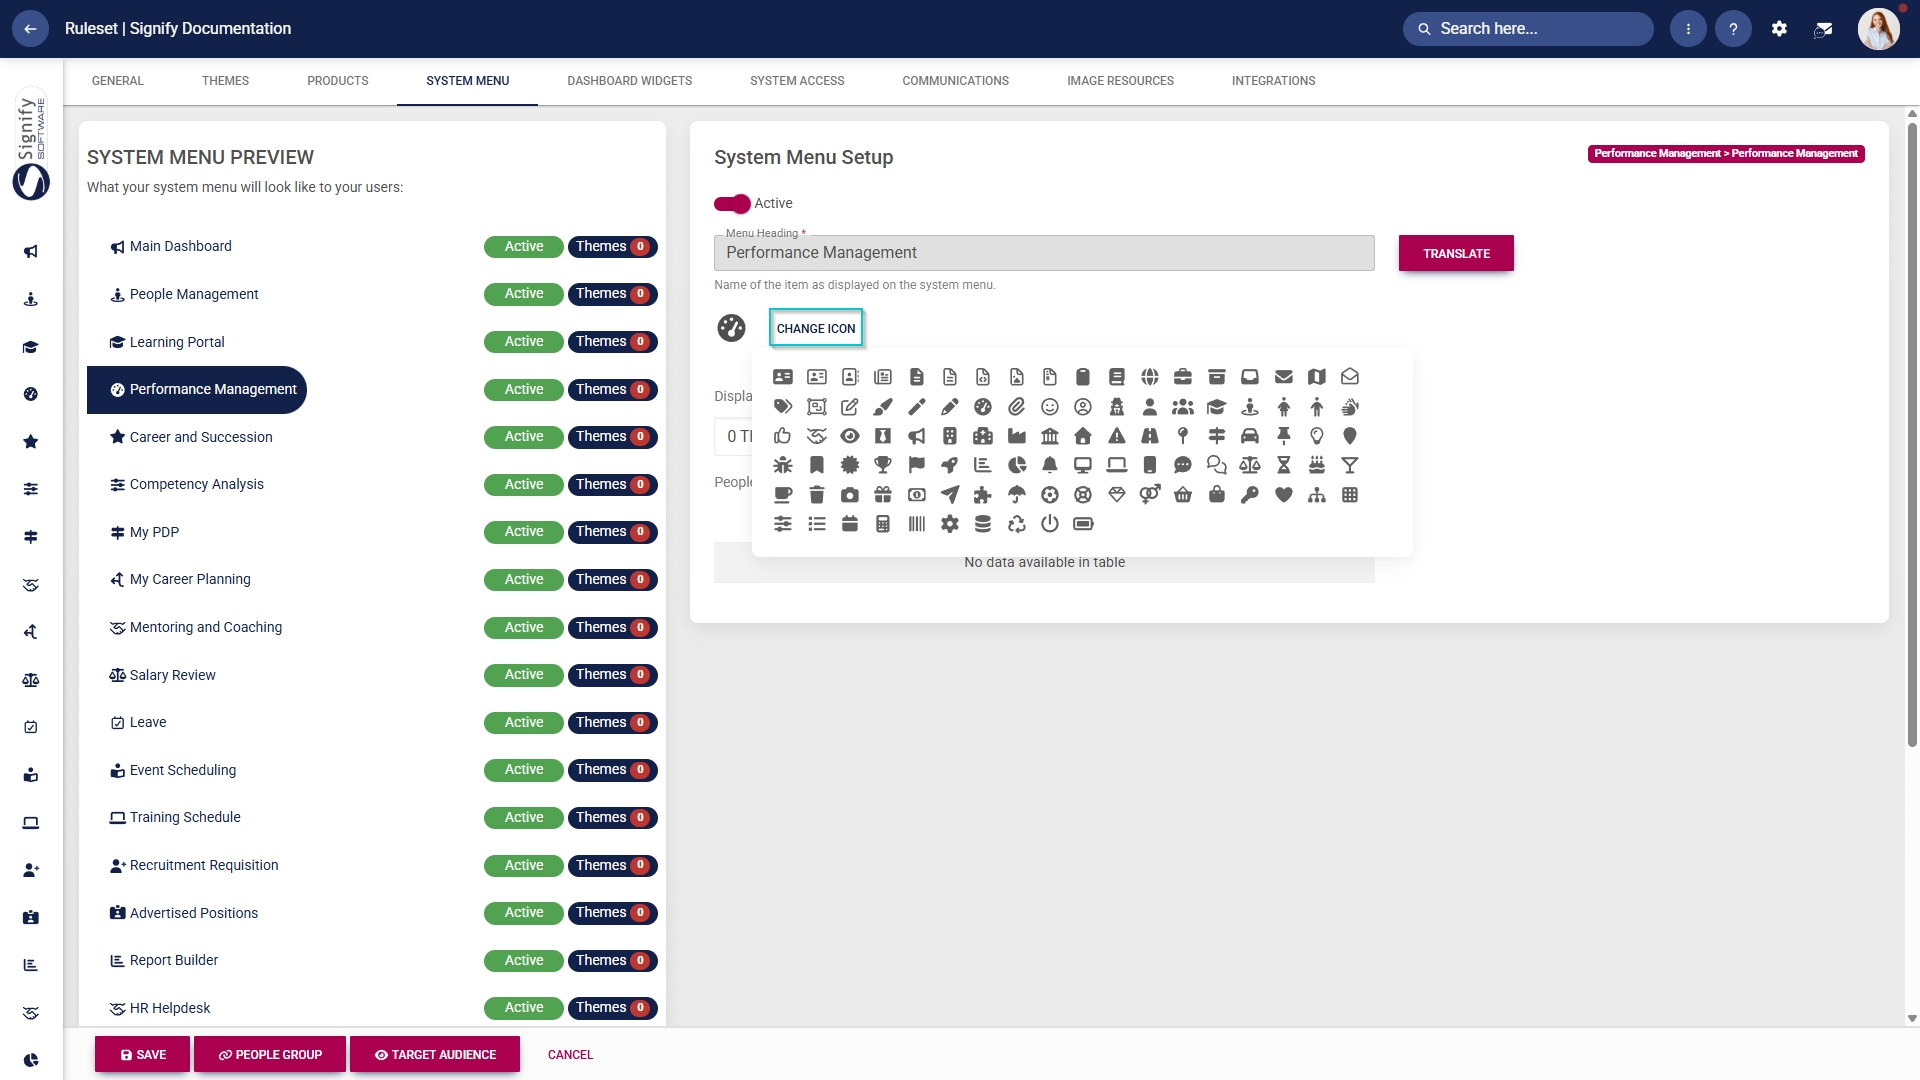Open Themes badge for People Management

point(613,294)
